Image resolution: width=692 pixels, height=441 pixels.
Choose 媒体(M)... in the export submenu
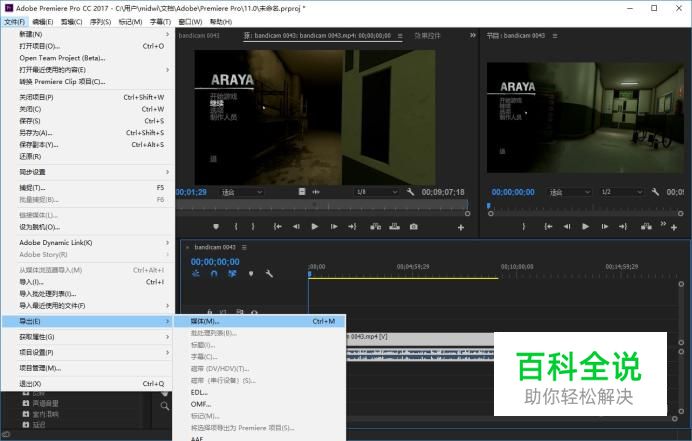pos(259,321)
